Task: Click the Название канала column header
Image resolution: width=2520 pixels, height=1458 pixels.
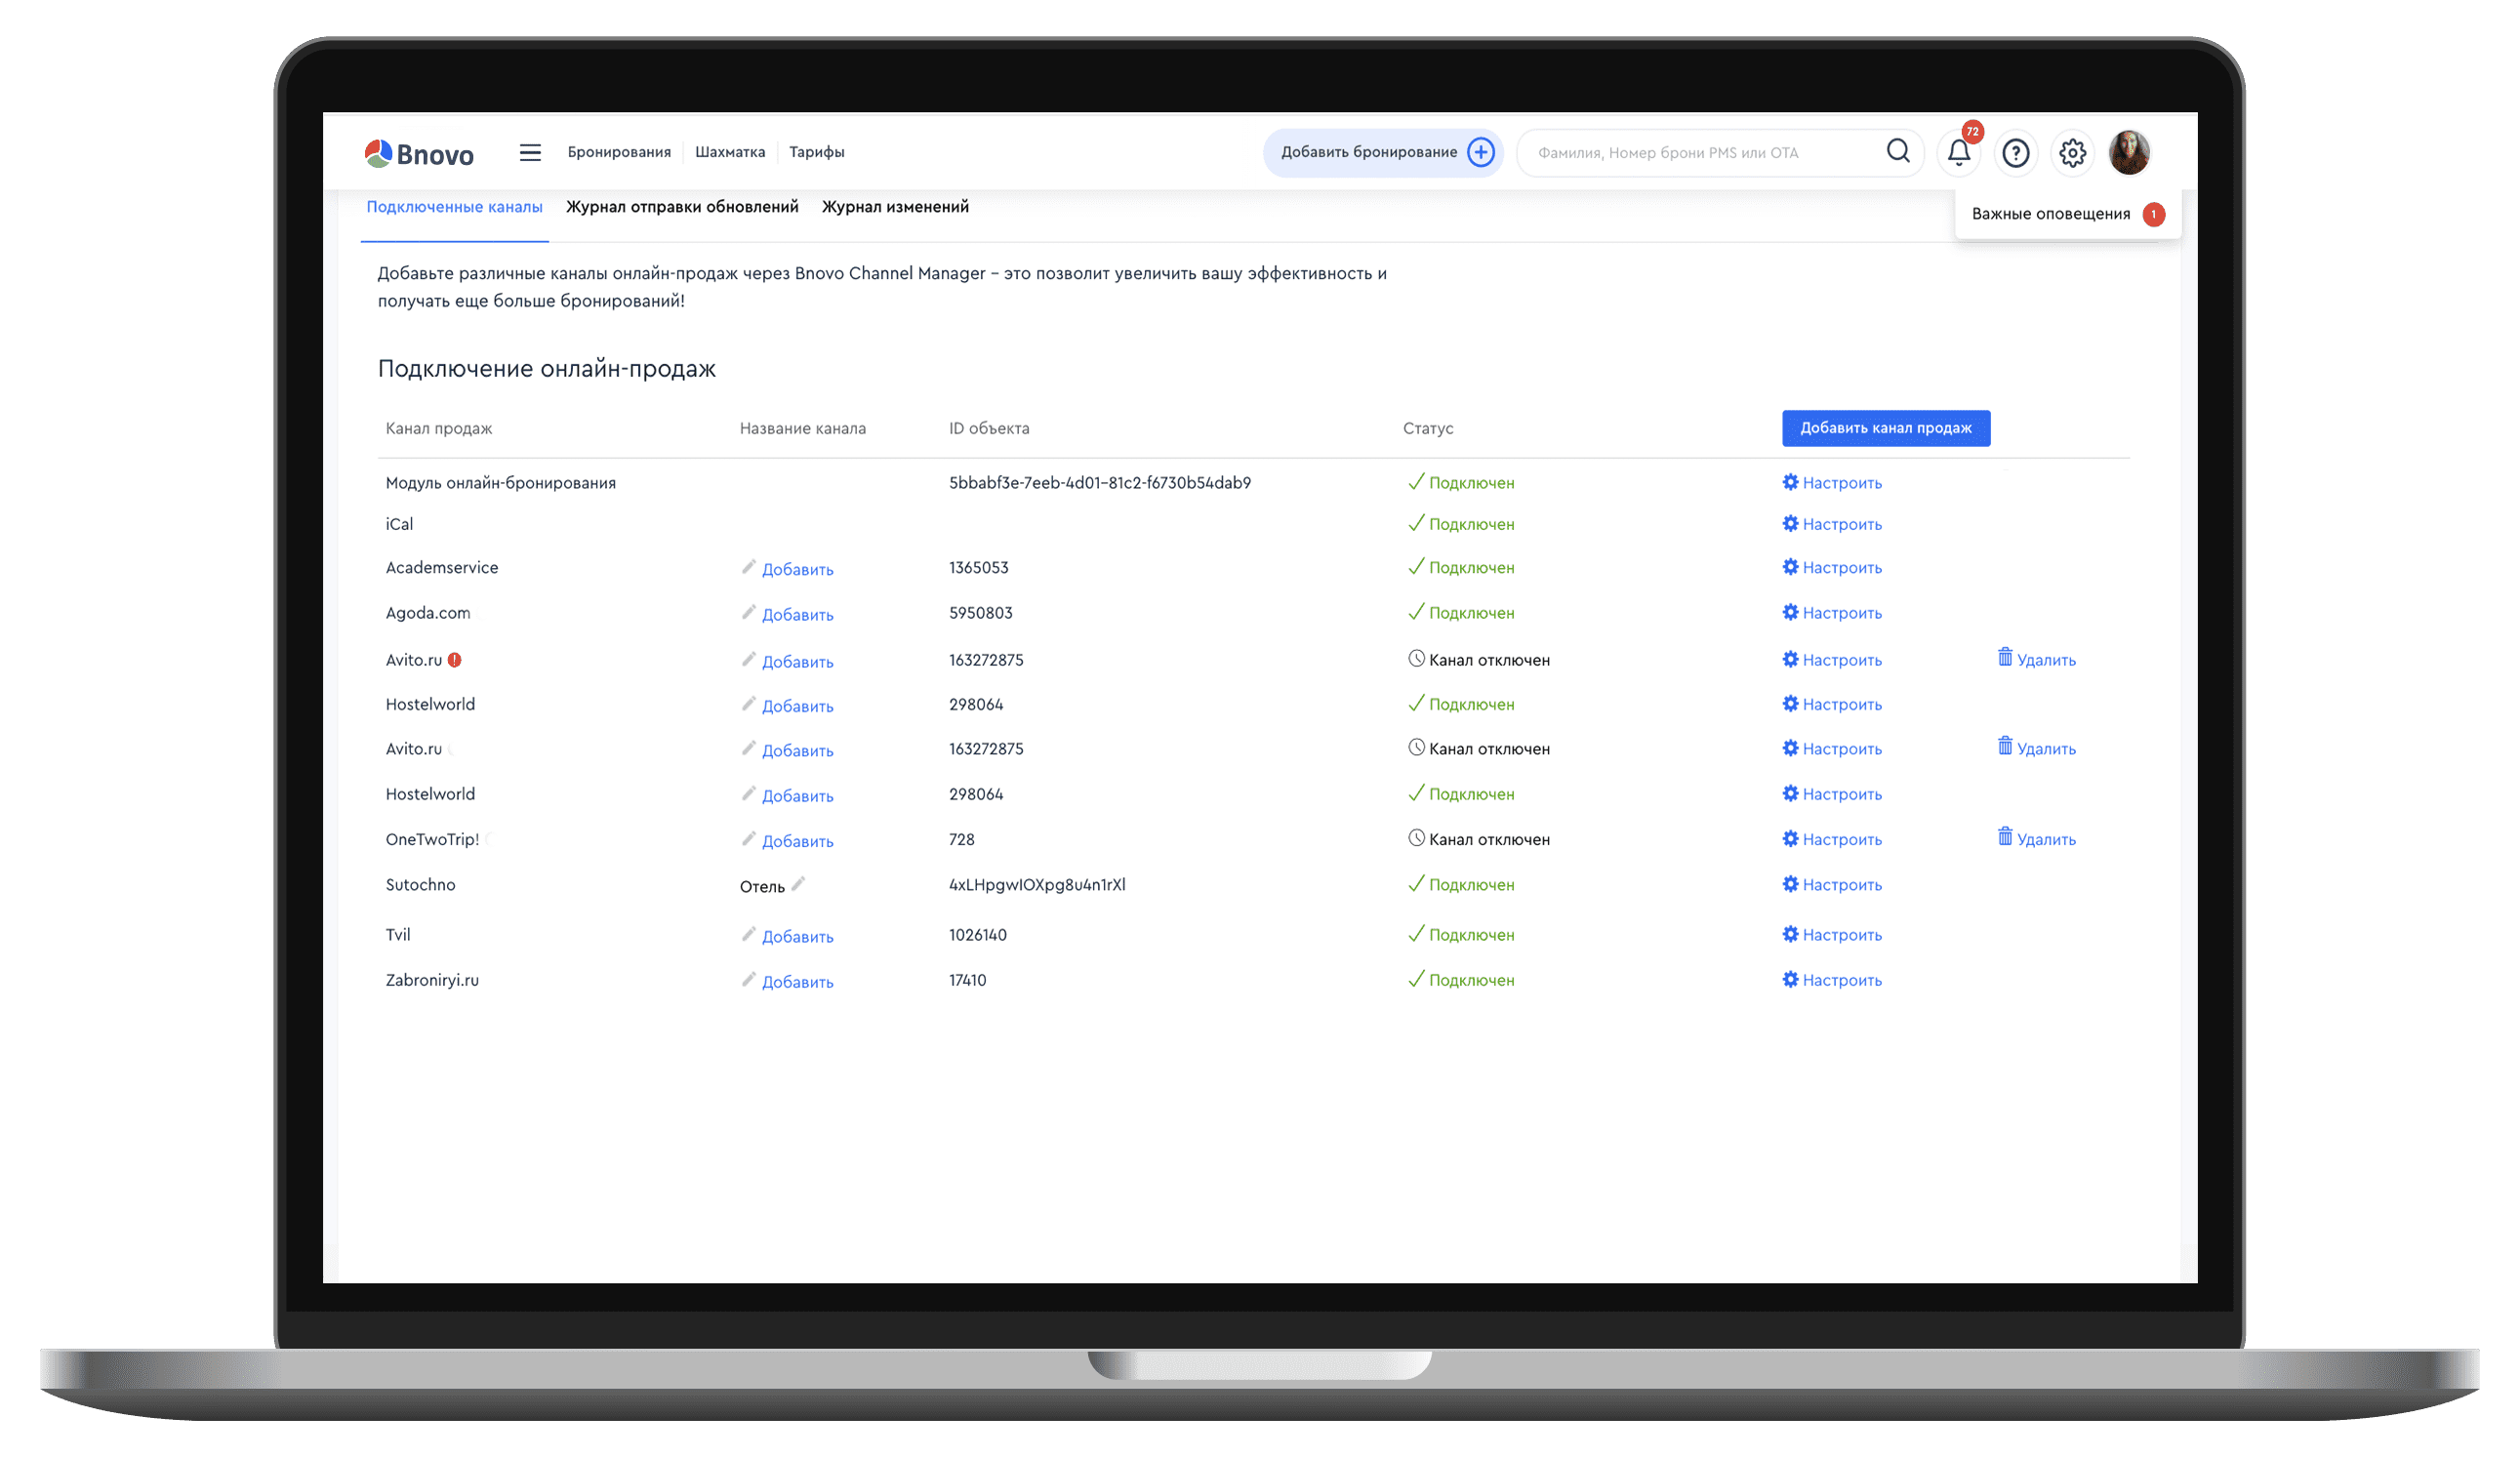Action: 802,428
